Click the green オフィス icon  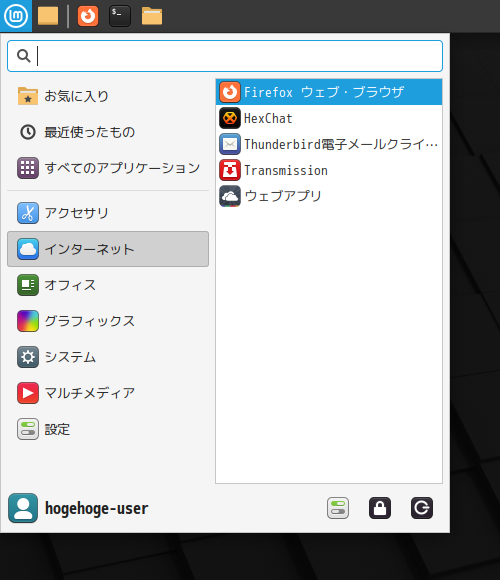[28, 285]
